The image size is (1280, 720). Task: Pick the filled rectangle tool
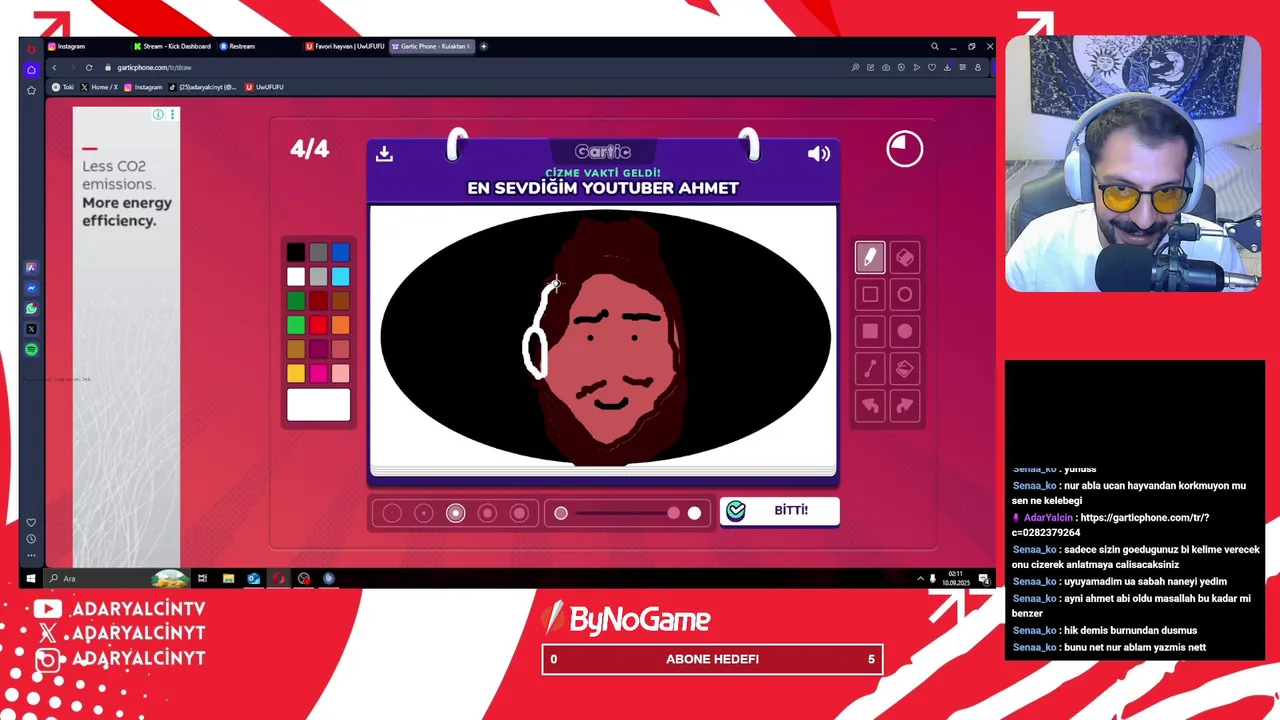(x=870, y=331)
